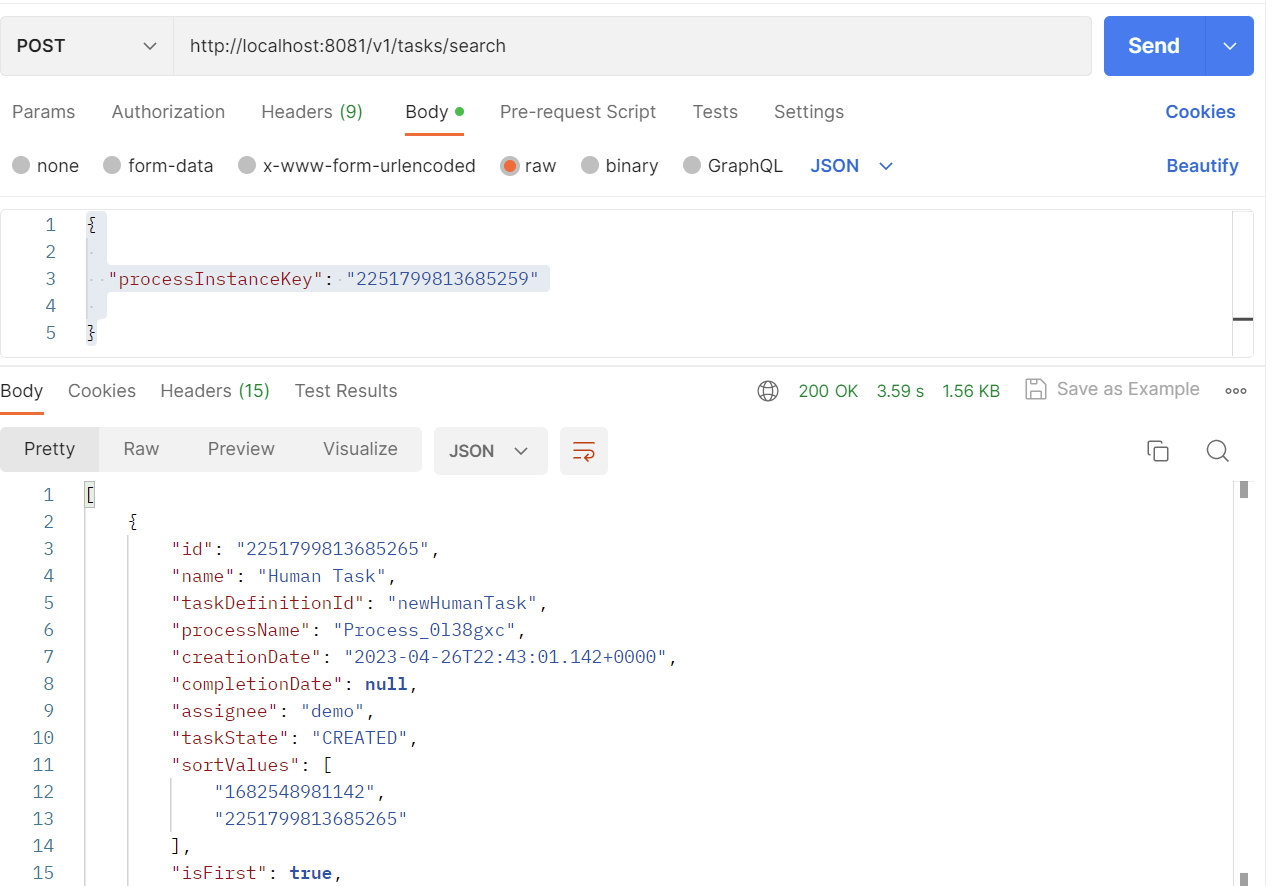Copy the response body using copy icon
Screen dimensions: 1287x886
(x=1158, y=451)
